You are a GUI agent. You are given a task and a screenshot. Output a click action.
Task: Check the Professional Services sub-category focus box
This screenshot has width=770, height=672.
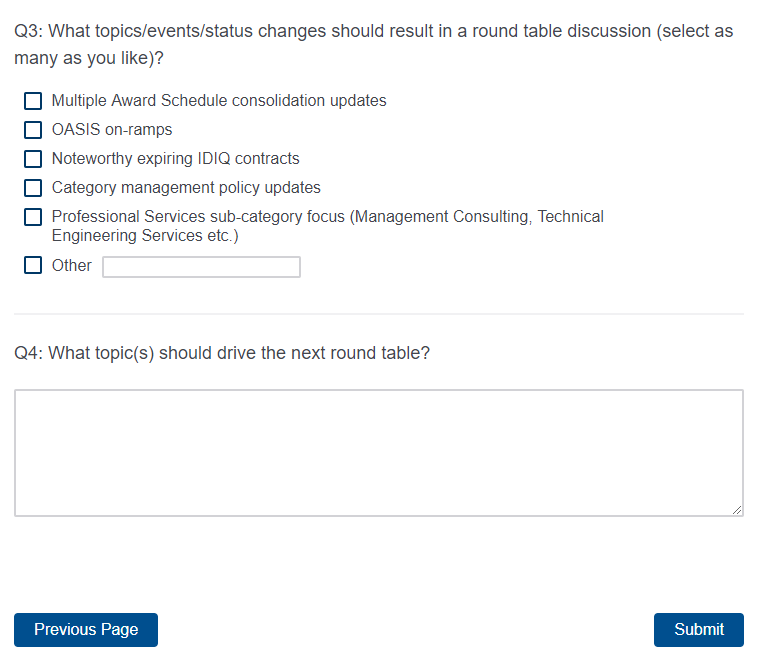[x=33, y=217]
